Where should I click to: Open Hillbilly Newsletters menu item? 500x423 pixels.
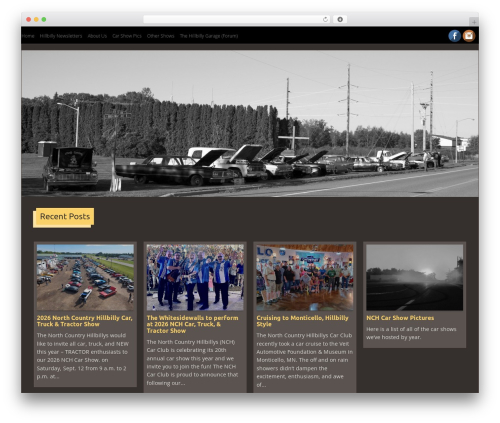[61, 36]
